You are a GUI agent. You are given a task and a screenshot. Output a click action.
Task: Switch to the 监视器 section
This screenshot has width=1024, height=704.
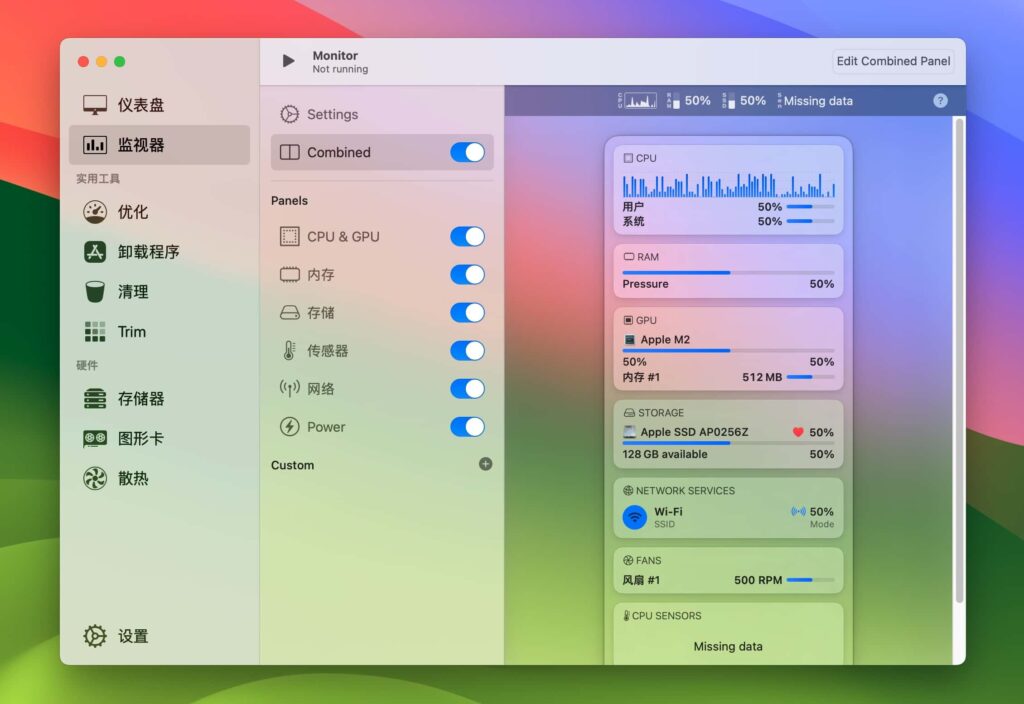(x=140, y=145)
